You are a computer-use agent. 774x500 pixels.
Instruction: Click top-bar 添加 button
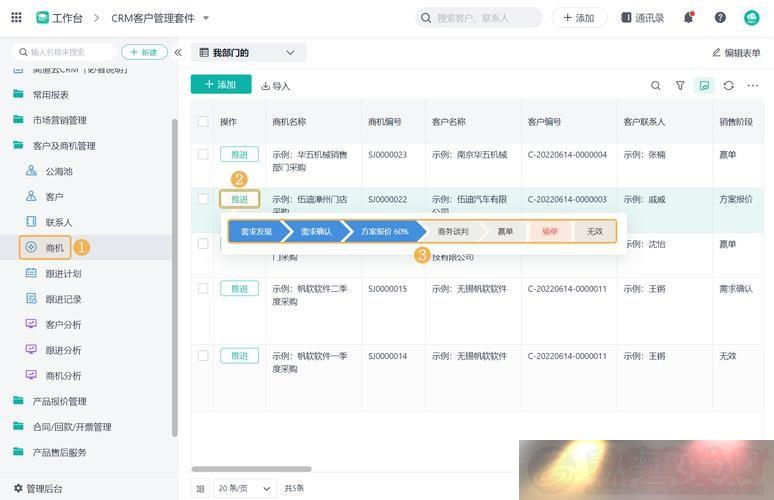click(x=579, y=18)
